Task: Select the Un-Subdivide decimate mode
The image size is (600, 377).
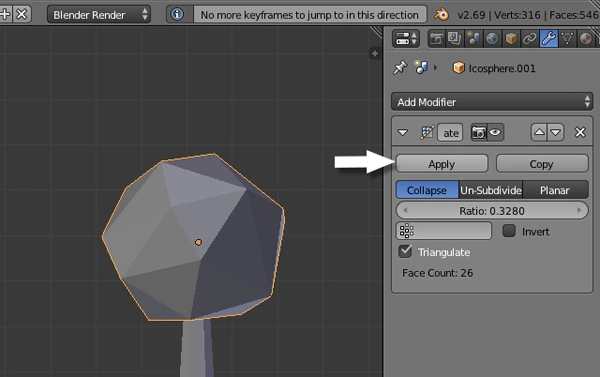Action: pos(491,190)
